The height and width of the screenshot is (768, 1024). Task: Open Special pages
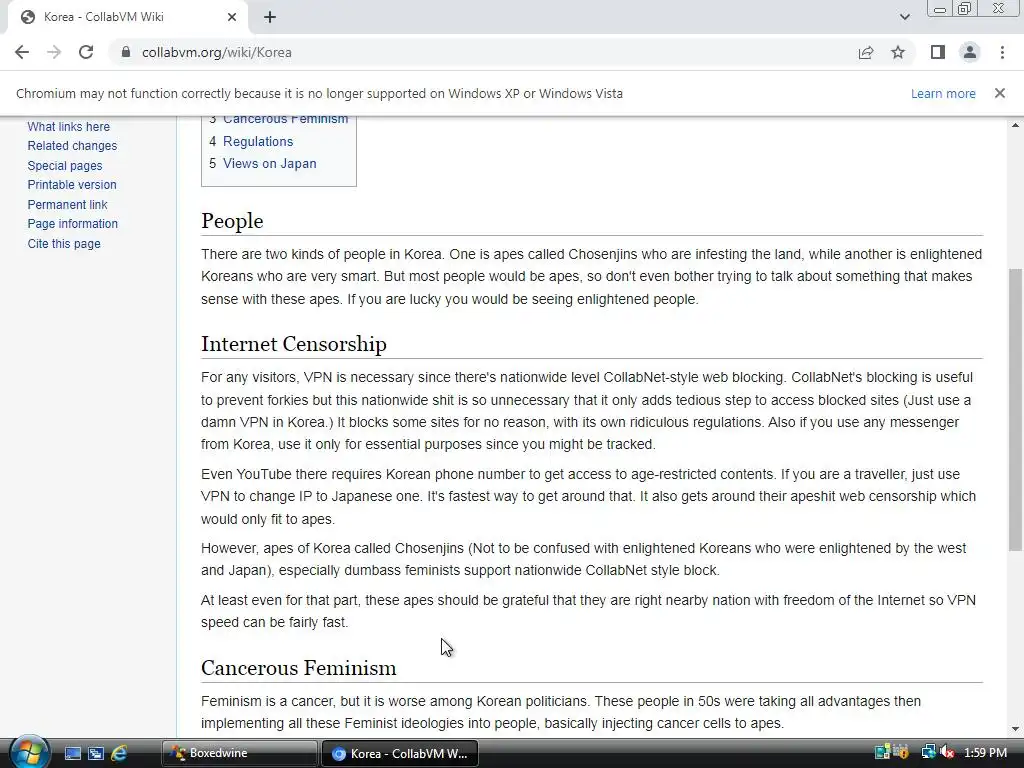pos(65,165)
